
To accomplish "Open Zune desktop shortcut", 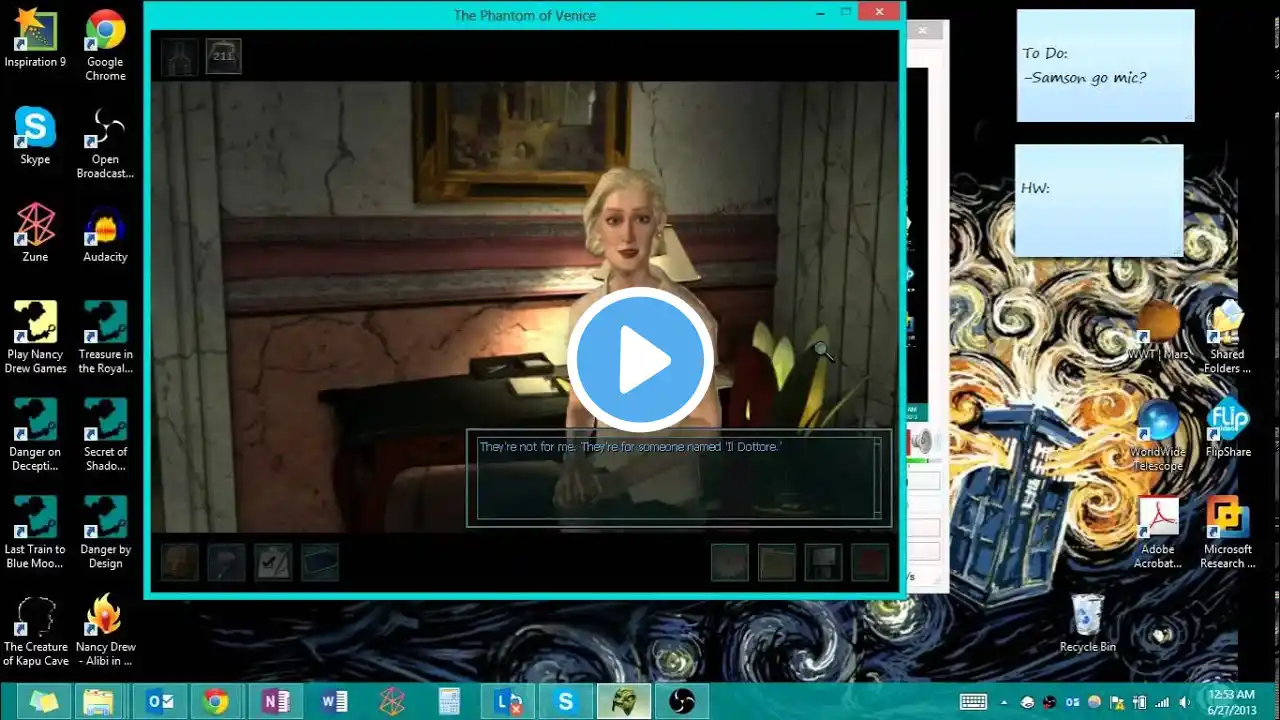I will [x=35, y=234].
